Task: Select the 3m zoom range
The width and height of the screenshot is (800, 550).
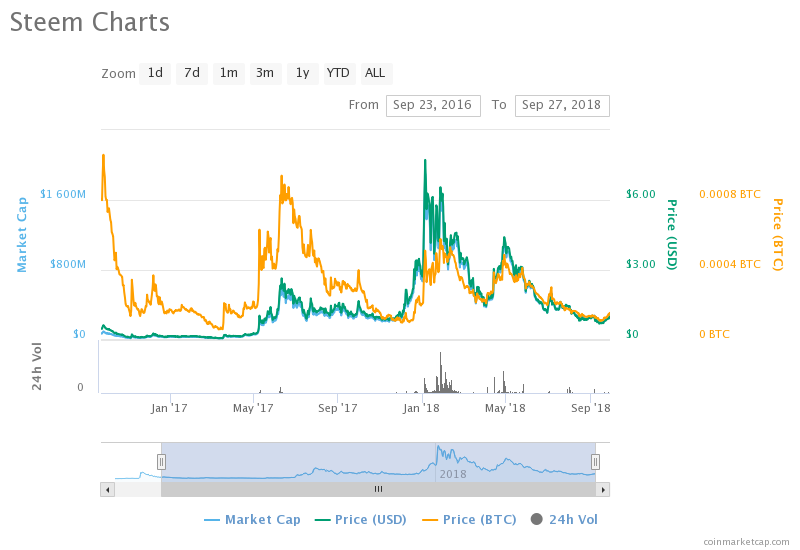Action: pyautogui.click(x=265, y=73)
